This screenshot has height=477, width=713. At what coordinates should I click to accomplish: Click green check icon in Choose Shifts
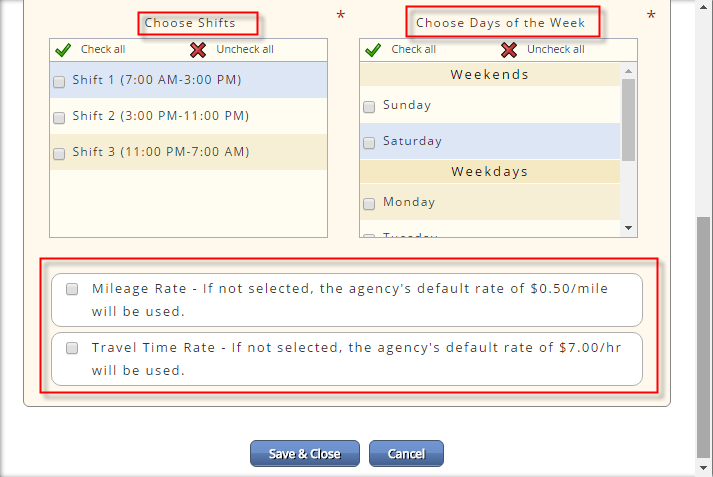pyautogui.click(x=63, y=49)
